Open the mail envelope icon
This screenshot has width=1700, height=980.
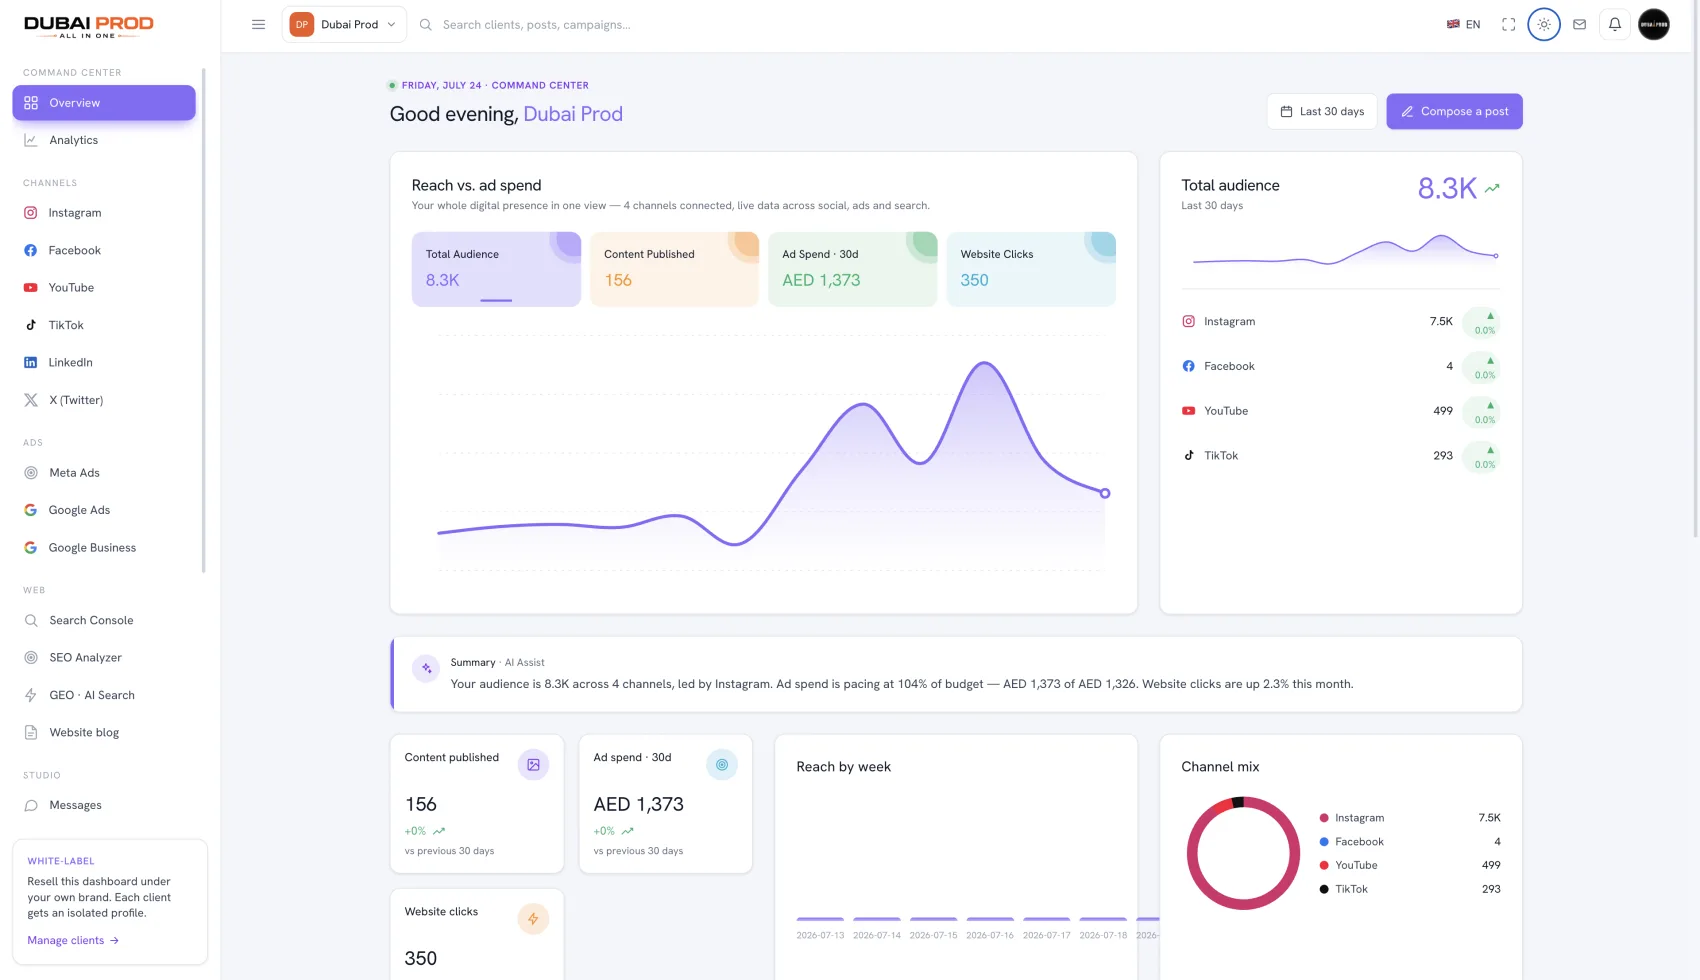[x=1579, y=25]
